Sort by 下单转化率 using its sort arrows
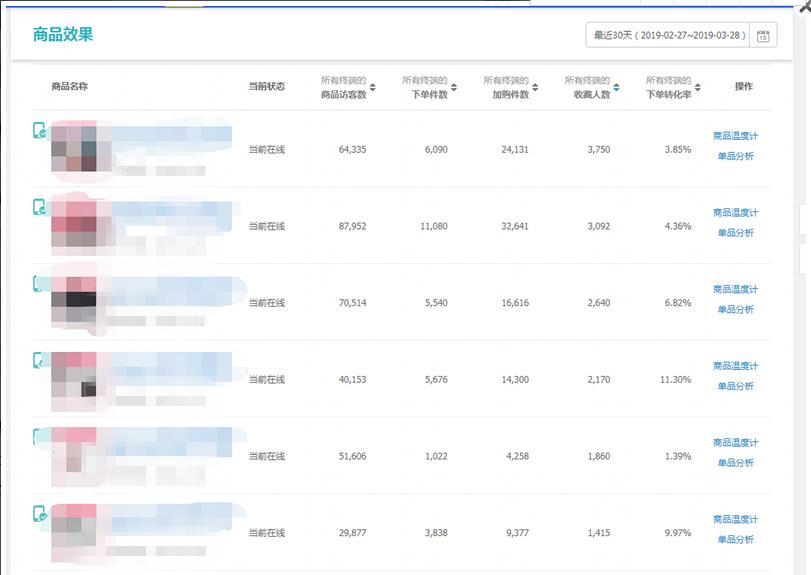This screenshot has width=811, height=575. (697, 87)
